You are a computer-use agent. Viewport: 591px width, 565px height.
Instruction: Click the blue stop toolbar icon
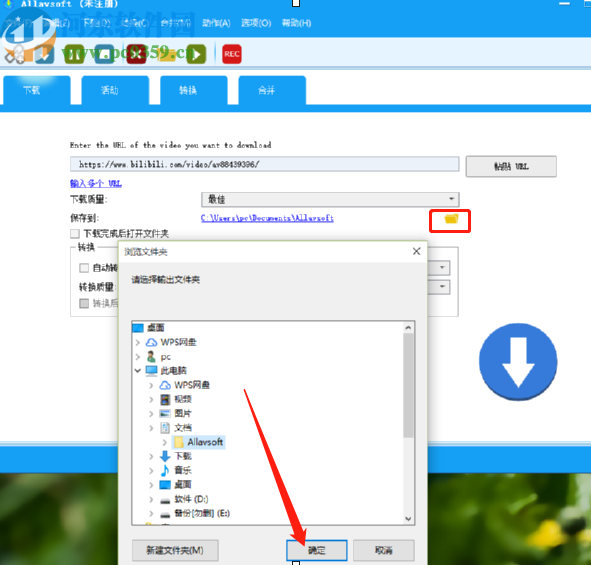tap(104, 54)
